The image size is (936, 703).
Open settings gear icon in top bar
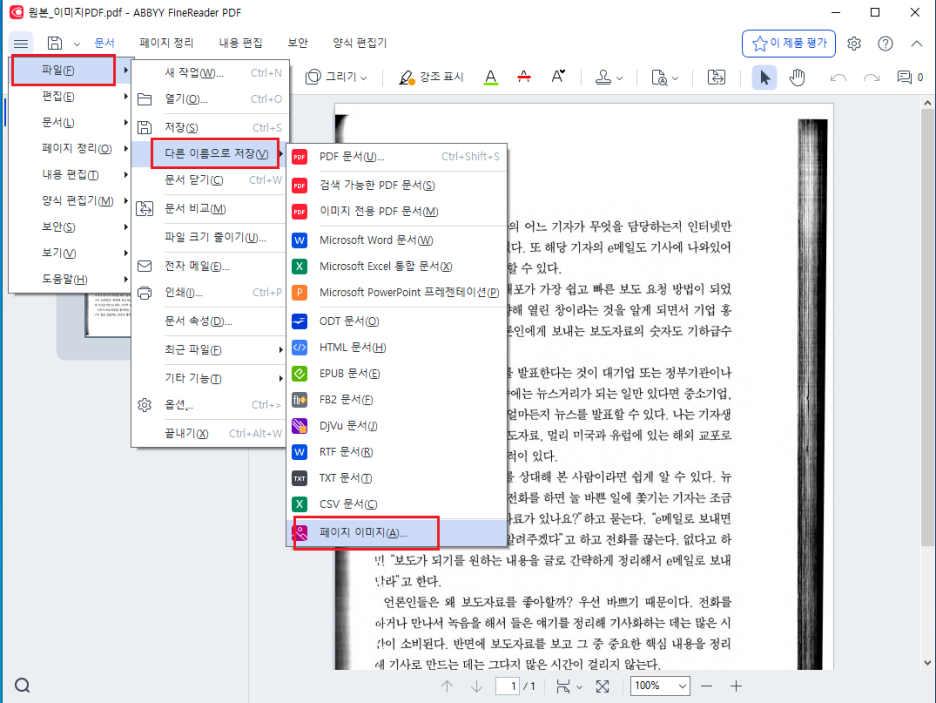coord(854,44)
